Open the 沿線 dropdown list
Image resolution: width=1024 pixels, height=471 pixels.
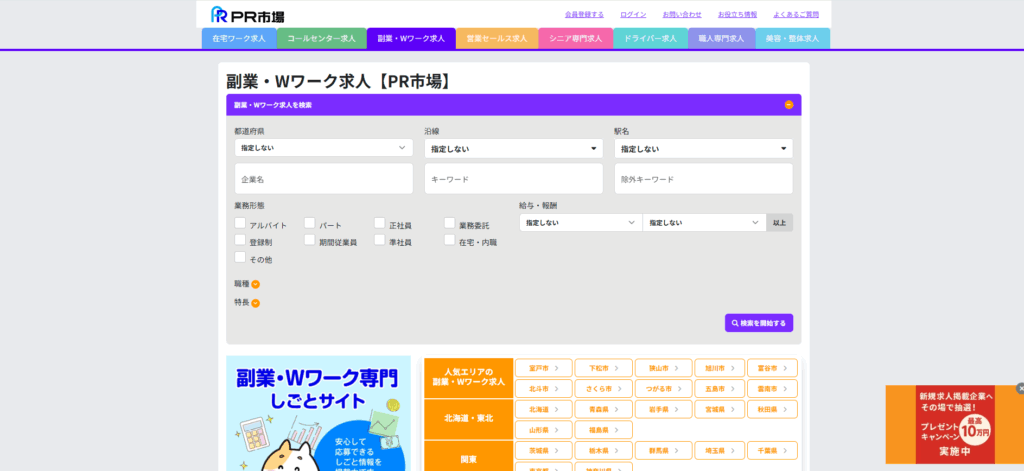(513, 149)
